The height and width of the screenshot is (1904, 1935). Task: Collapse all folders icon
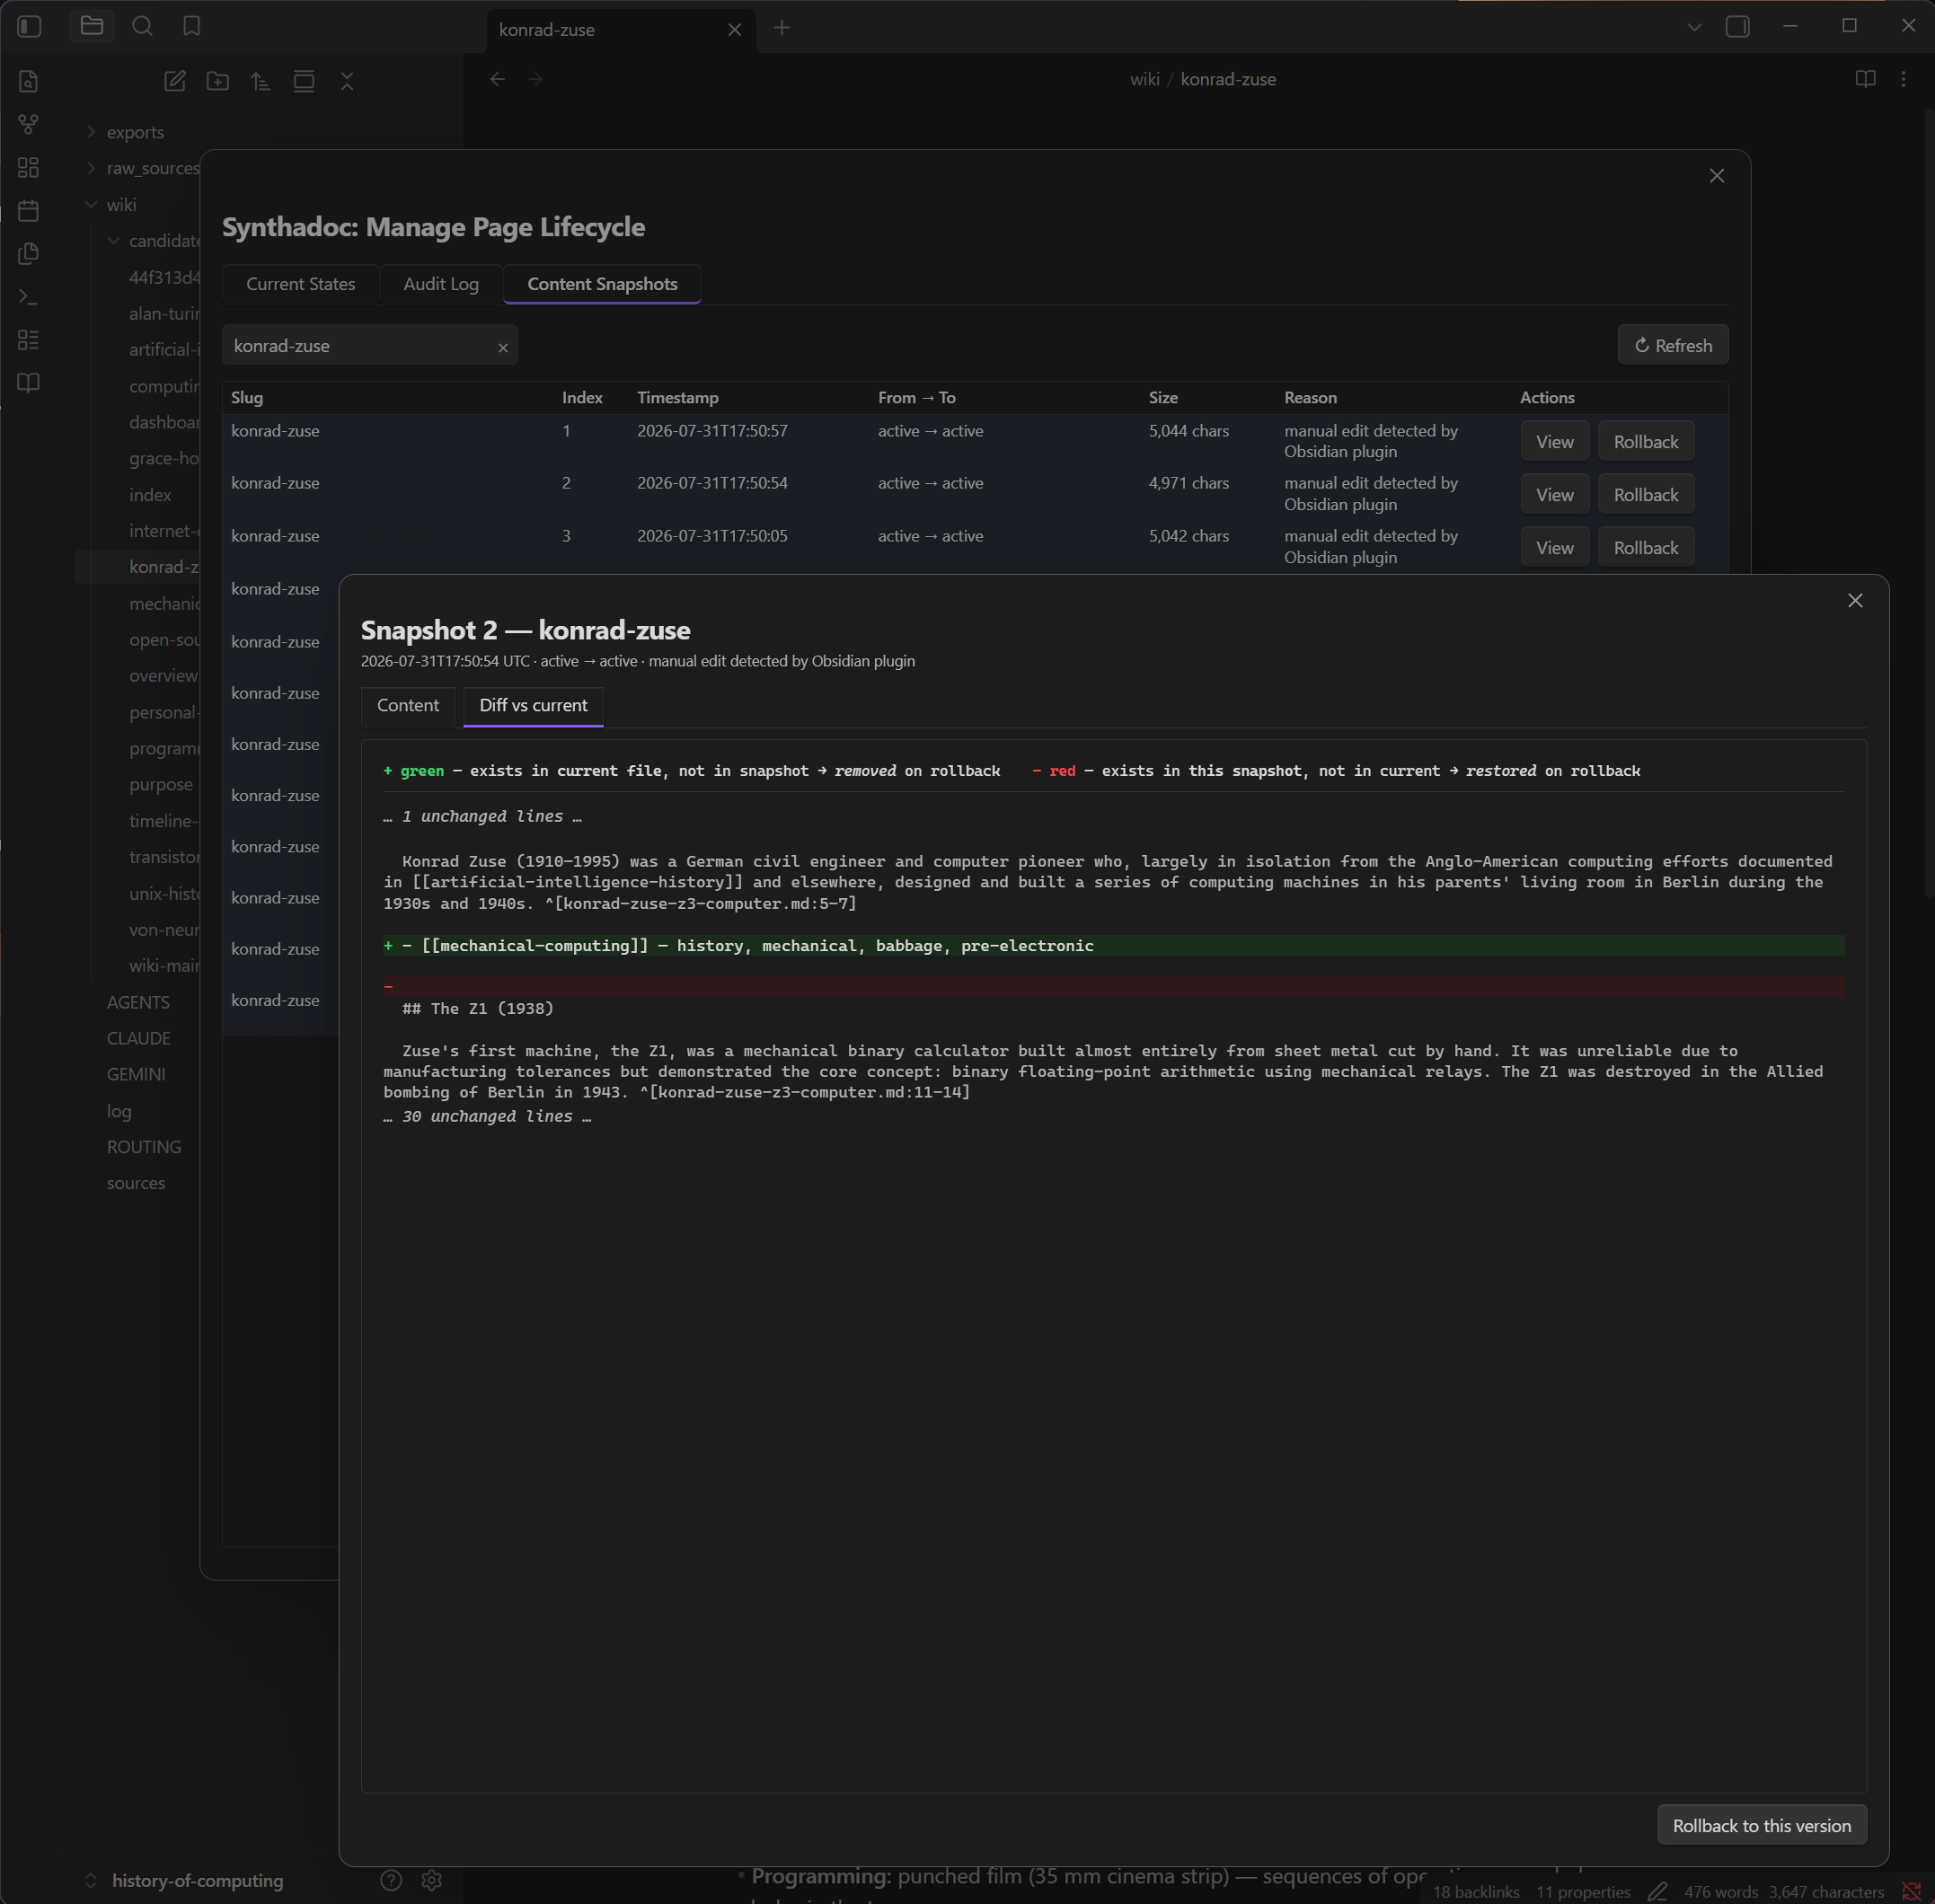[x=347, y=81]
